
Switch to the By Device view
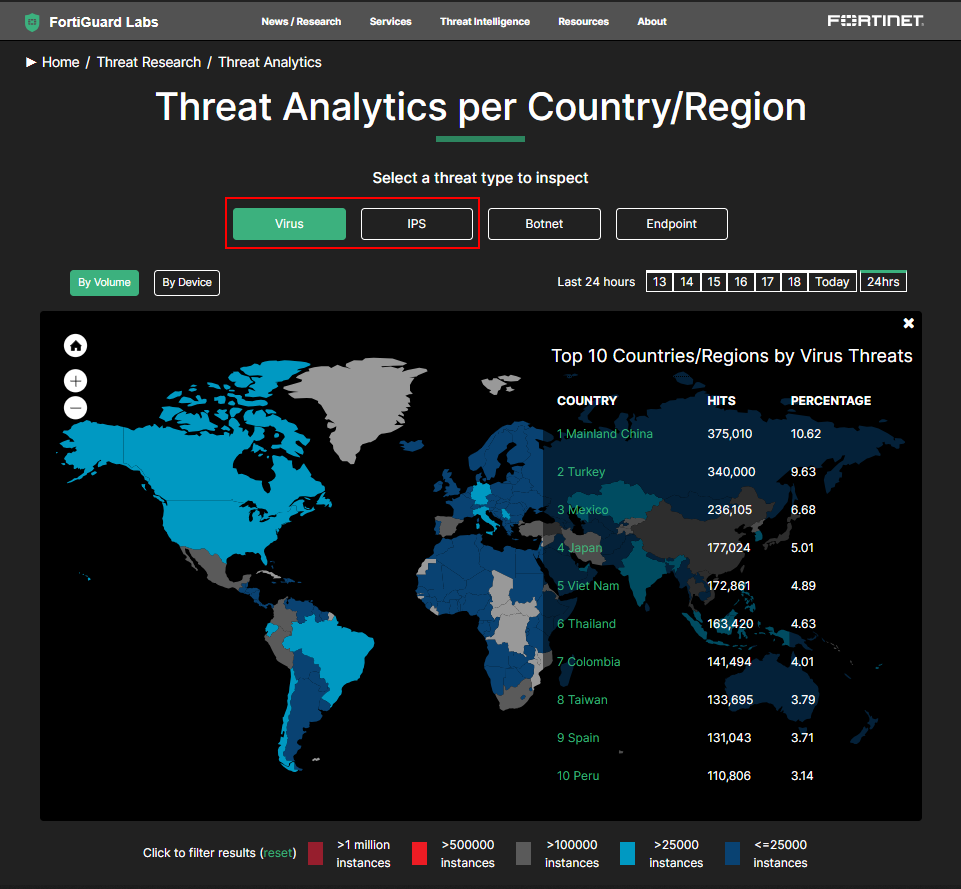pos(186,283)
